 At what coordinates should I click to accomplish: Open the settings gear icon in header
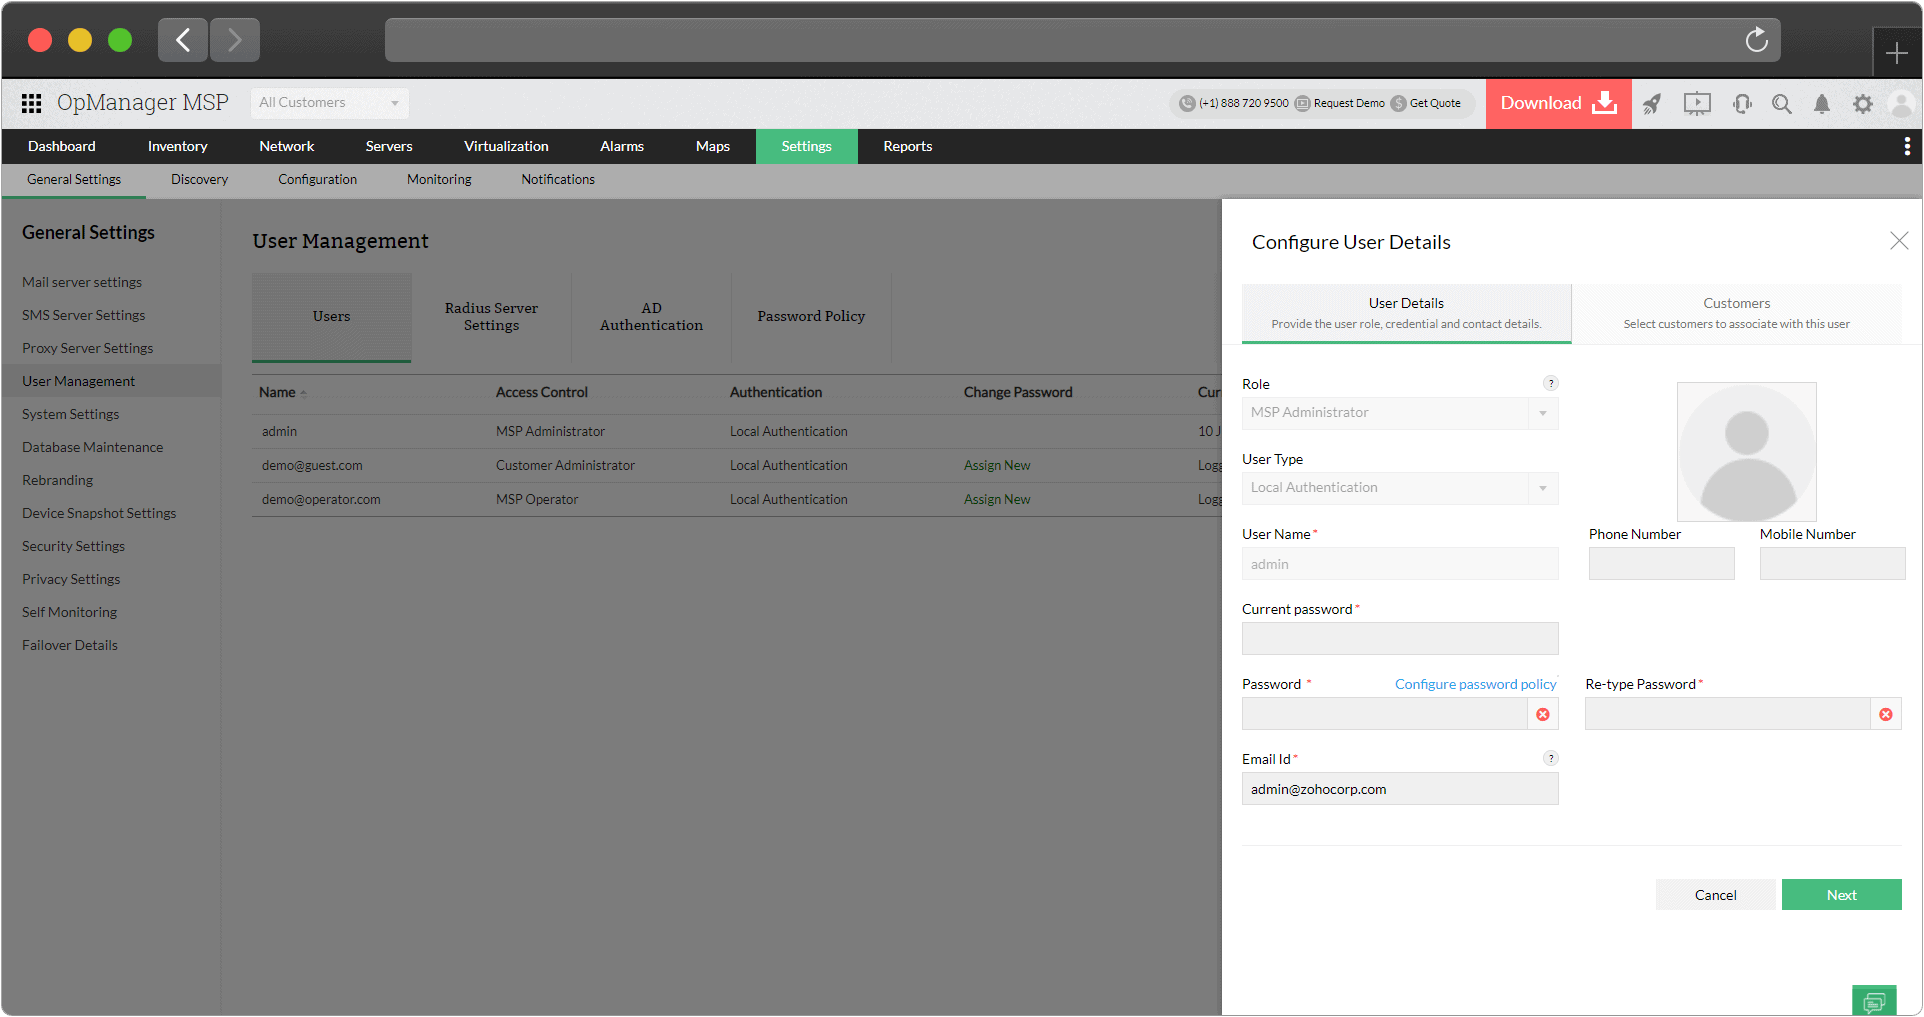(x=1862, y=103)
